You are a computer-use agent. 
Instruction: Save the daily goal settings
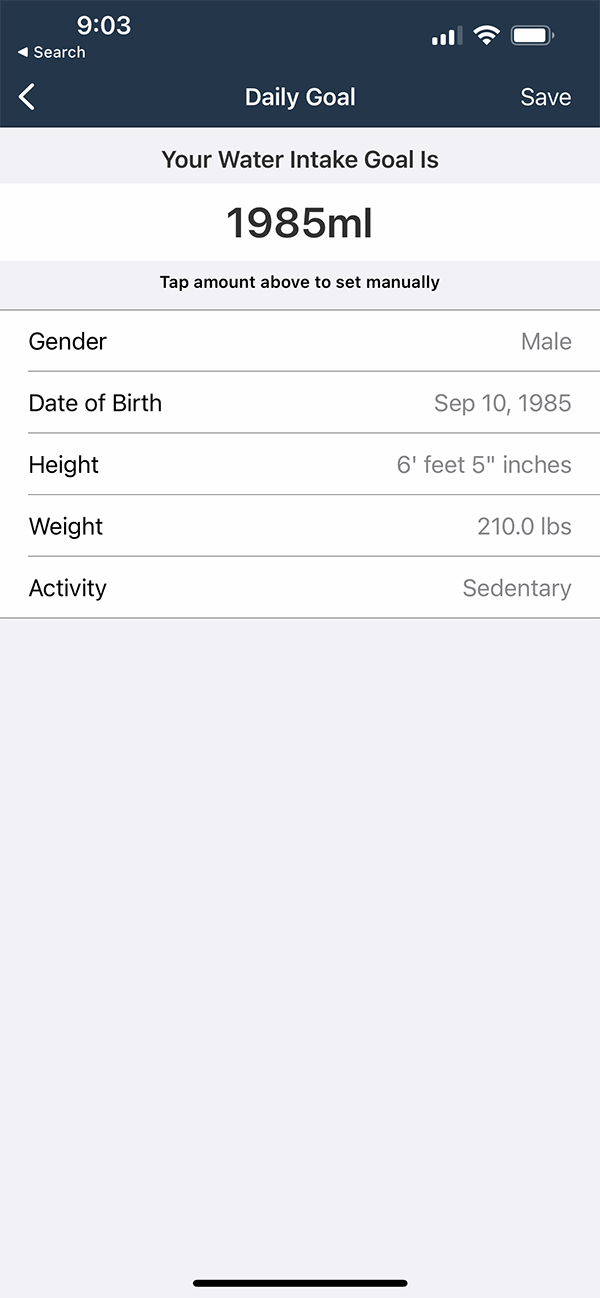(x=545, y=97)
